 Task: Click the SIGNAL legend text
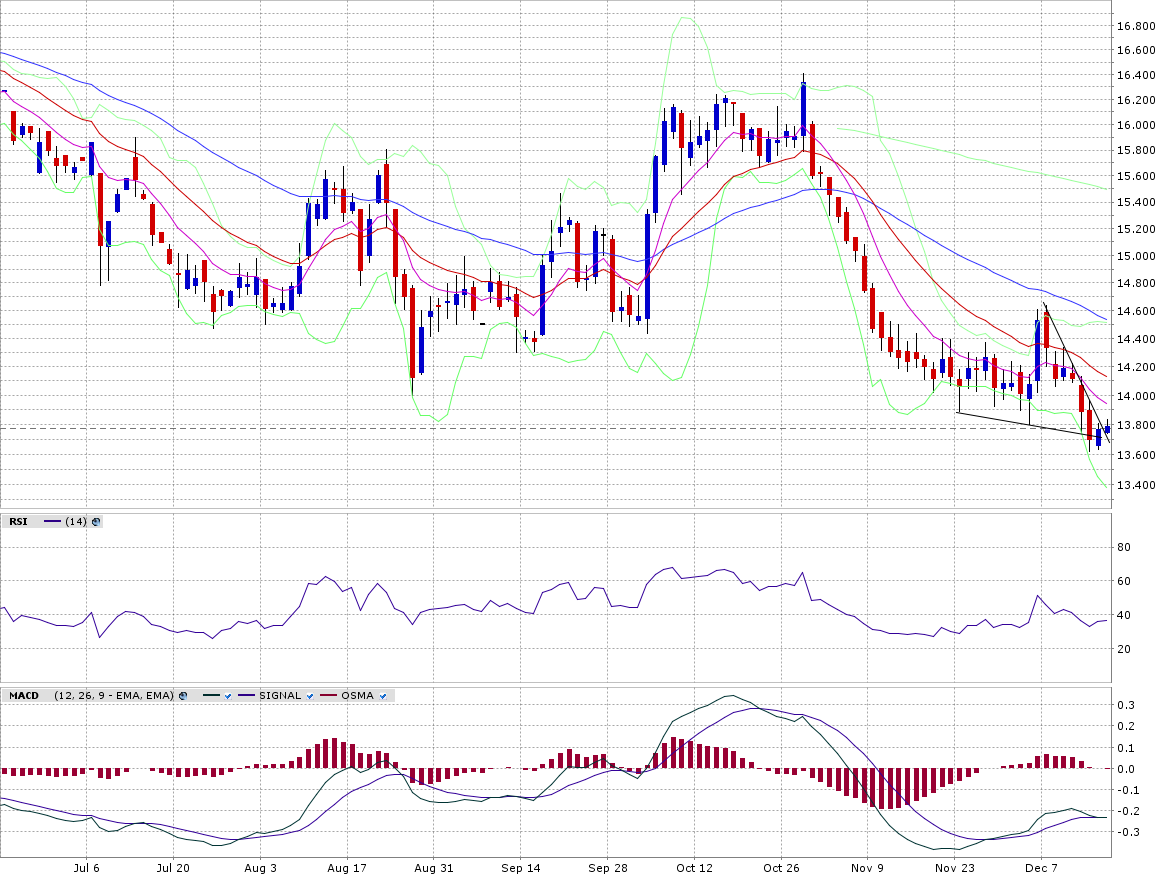pos(280,695)
